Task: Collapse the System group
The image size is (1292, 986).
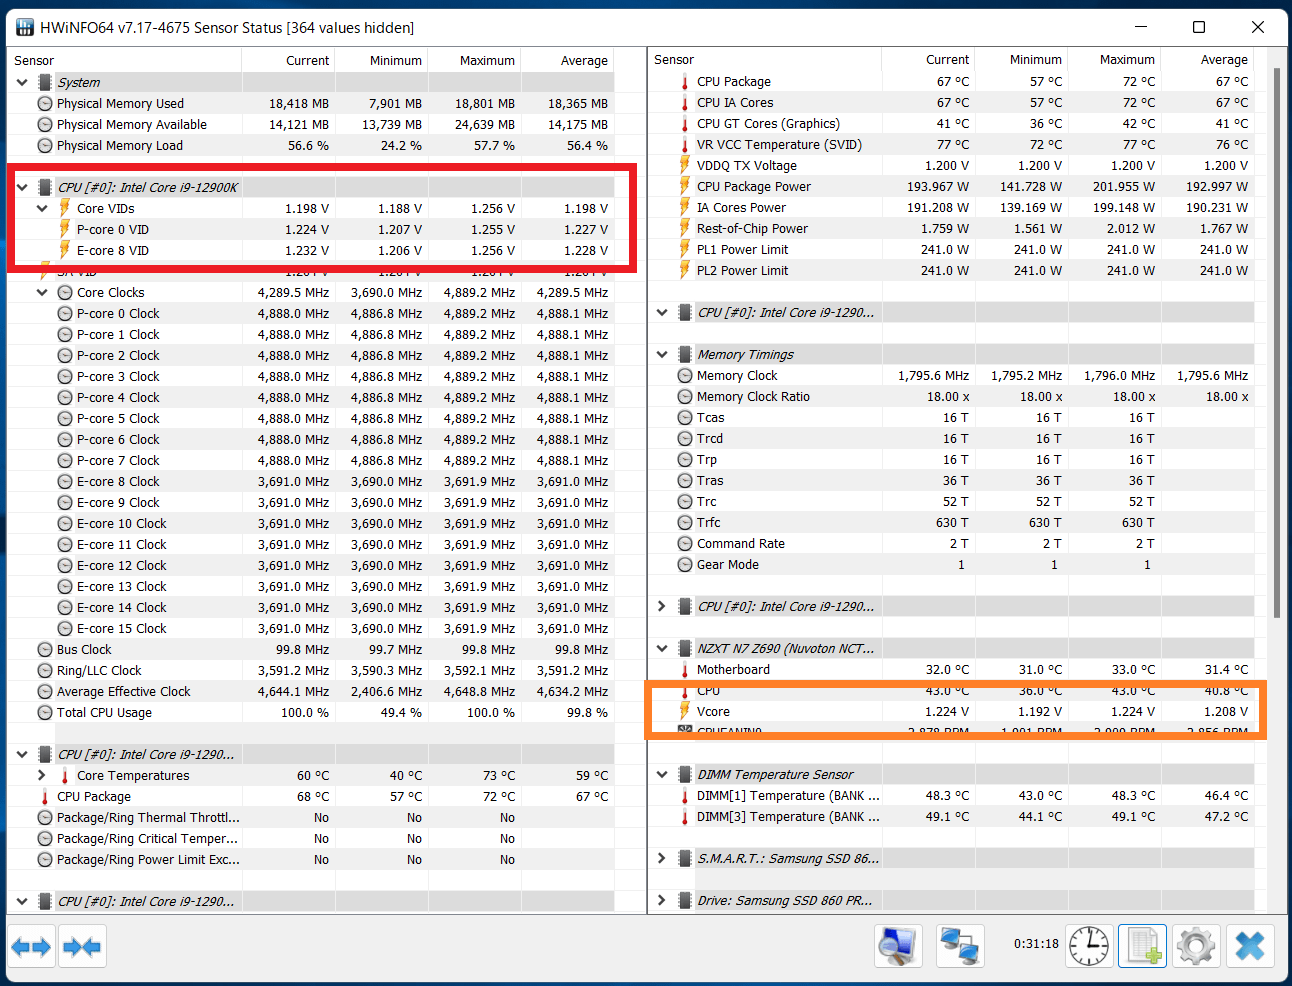Action: pos(22,82)
